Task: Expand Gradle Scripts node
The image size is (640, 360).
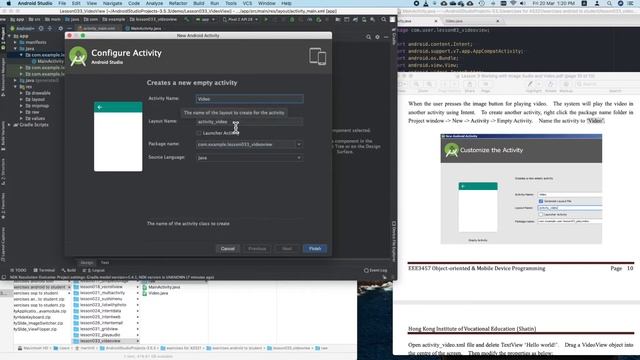Action: click(x=9, y=124)
